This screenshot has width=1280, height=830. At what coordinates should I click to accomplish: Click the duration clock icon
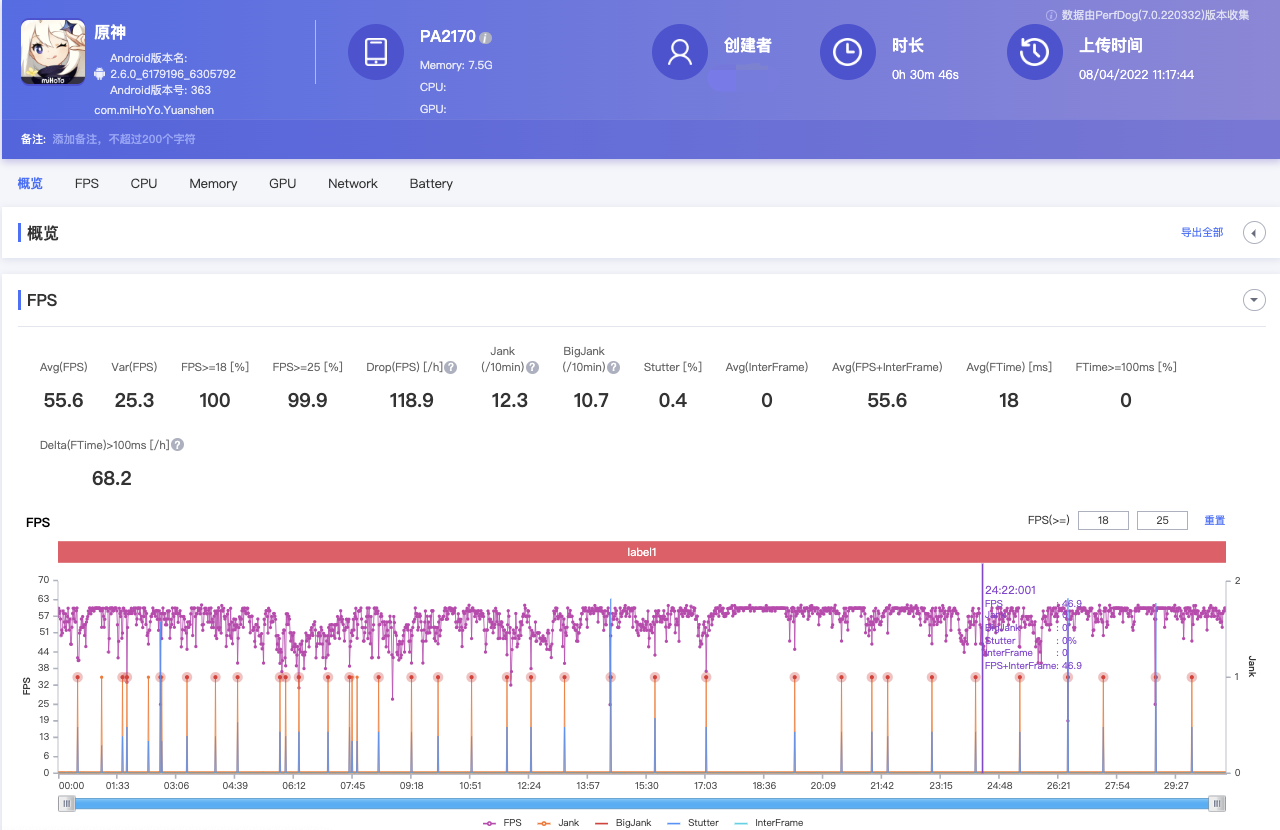[848, 52]
